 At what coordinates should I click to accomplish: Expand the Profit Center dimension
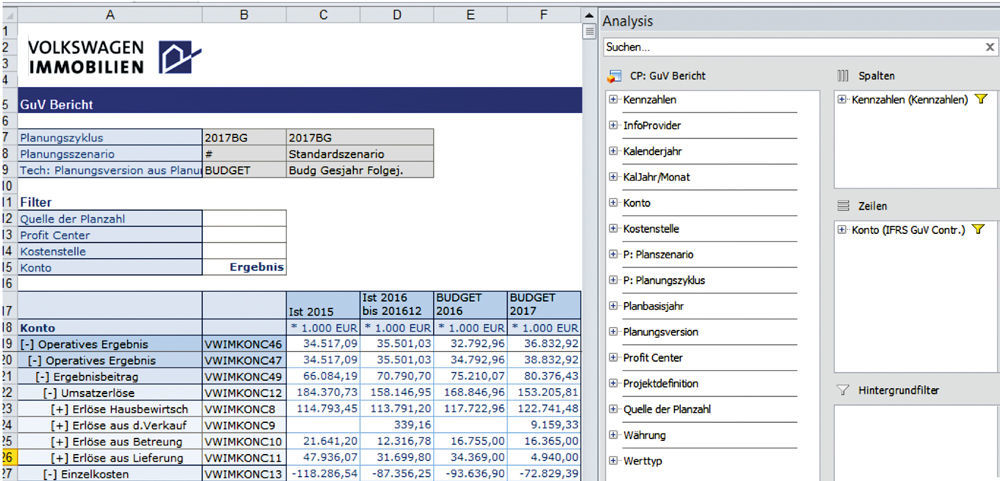(x=613, y=357)
